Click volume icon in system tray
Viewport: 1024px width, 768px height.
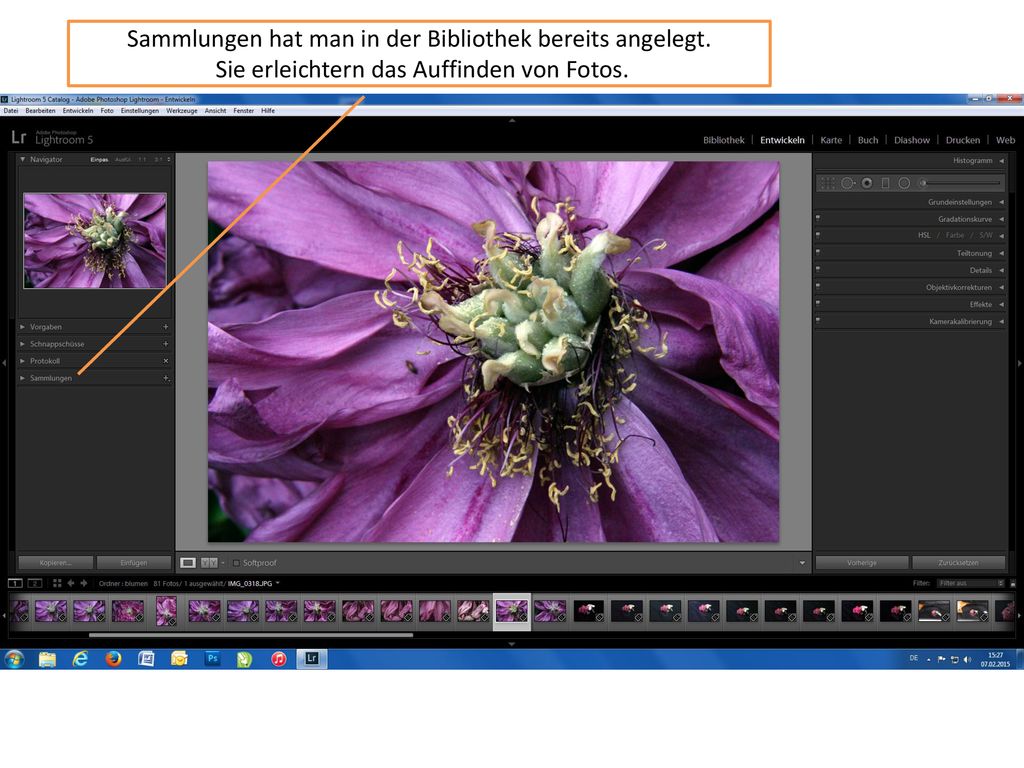click(967, 660)
